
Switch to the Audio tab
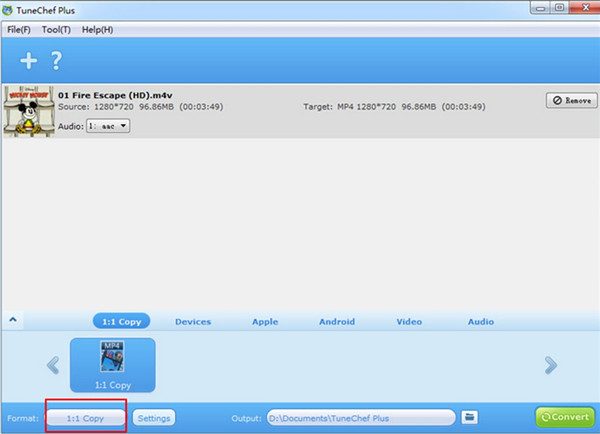coord(481,322)
